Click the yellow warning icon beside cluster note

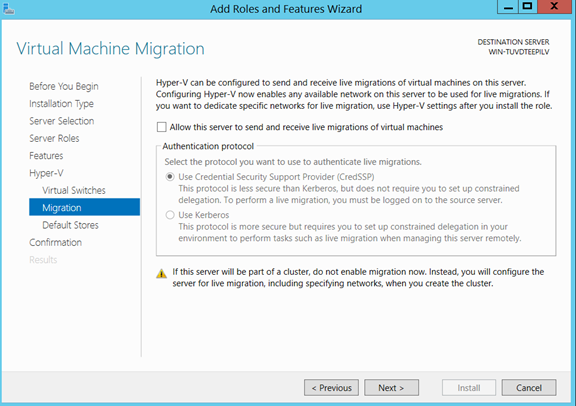[x=161, y=274]
